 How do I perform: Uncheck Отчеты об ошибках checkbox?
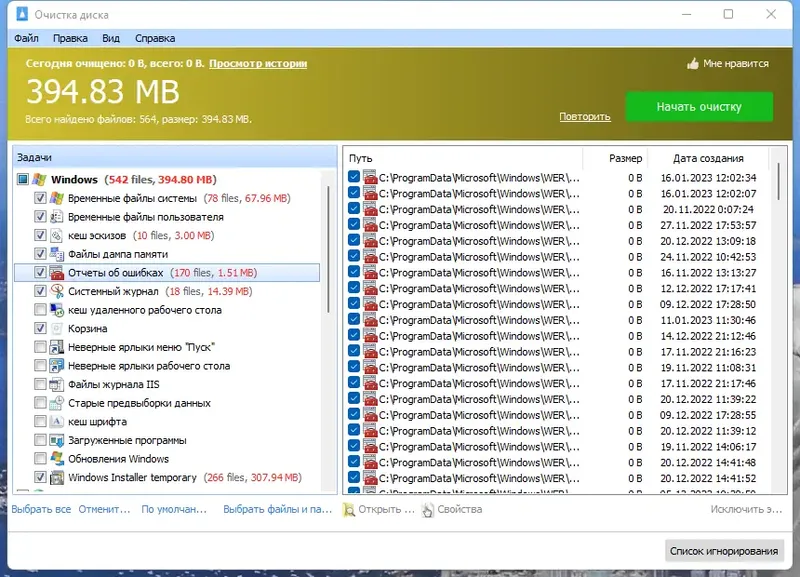click(x=40, y=272)
